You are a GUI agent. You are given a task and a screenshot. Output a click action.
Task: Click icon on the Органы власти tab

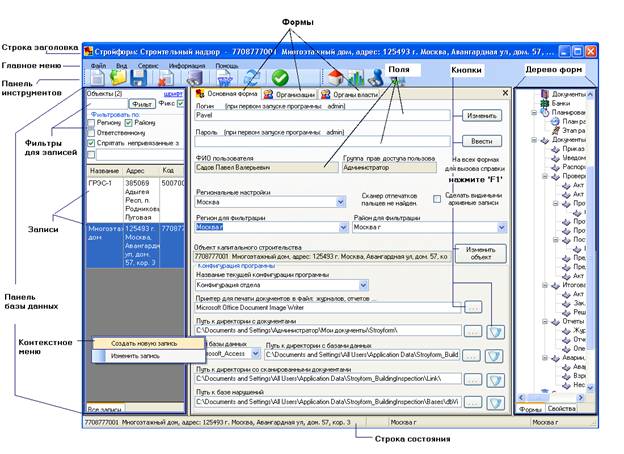(x=326, y=94)
